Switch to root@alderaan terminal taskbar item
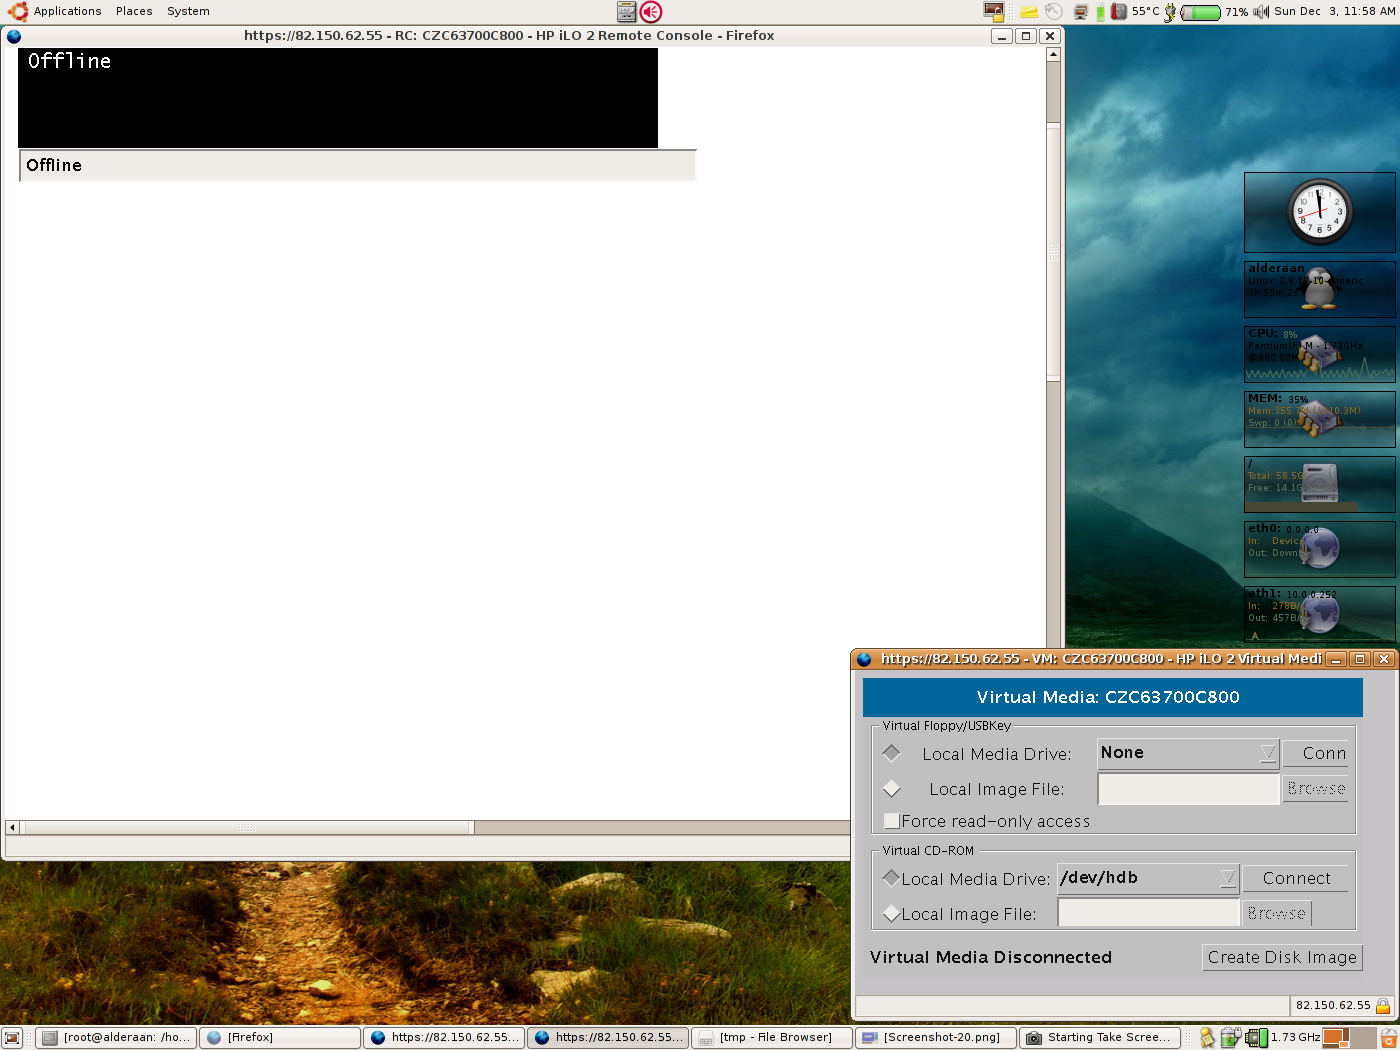Screen dimensions: 1400x1050 click(116, 1038)
